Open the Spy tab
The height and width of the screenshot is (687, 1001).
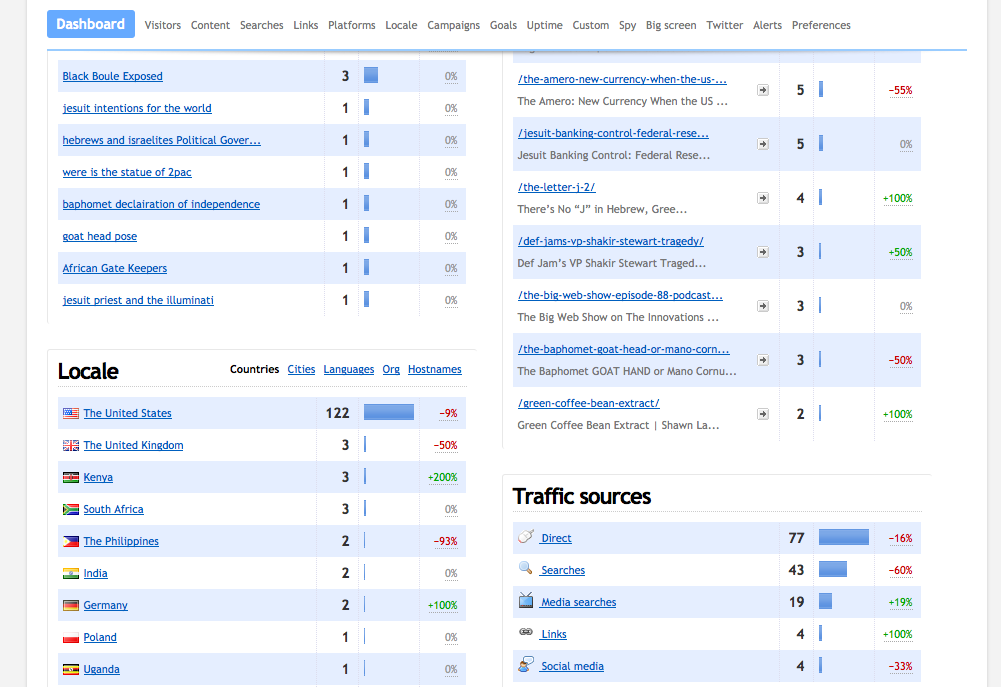coord(627,25)
